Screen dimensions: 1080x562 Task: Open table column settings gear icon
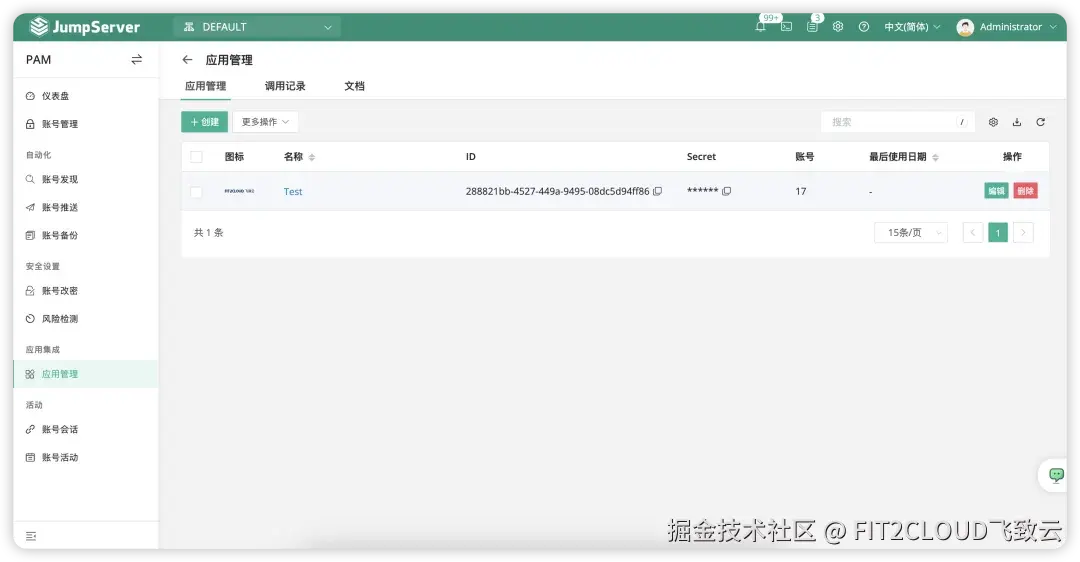(x=993, y=122)
